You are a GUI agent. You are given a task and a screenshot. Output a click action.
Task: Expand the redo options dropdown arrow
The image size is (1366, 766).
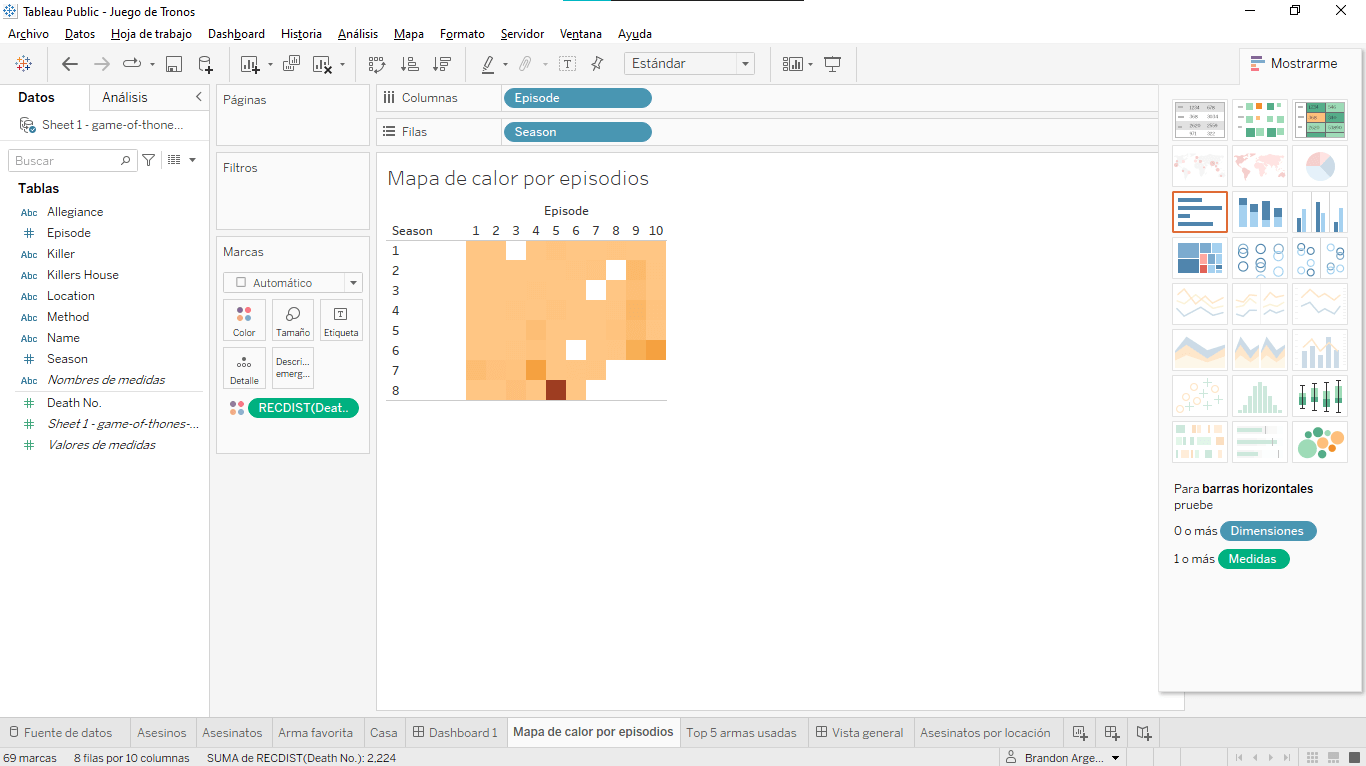tap(152, 65)
